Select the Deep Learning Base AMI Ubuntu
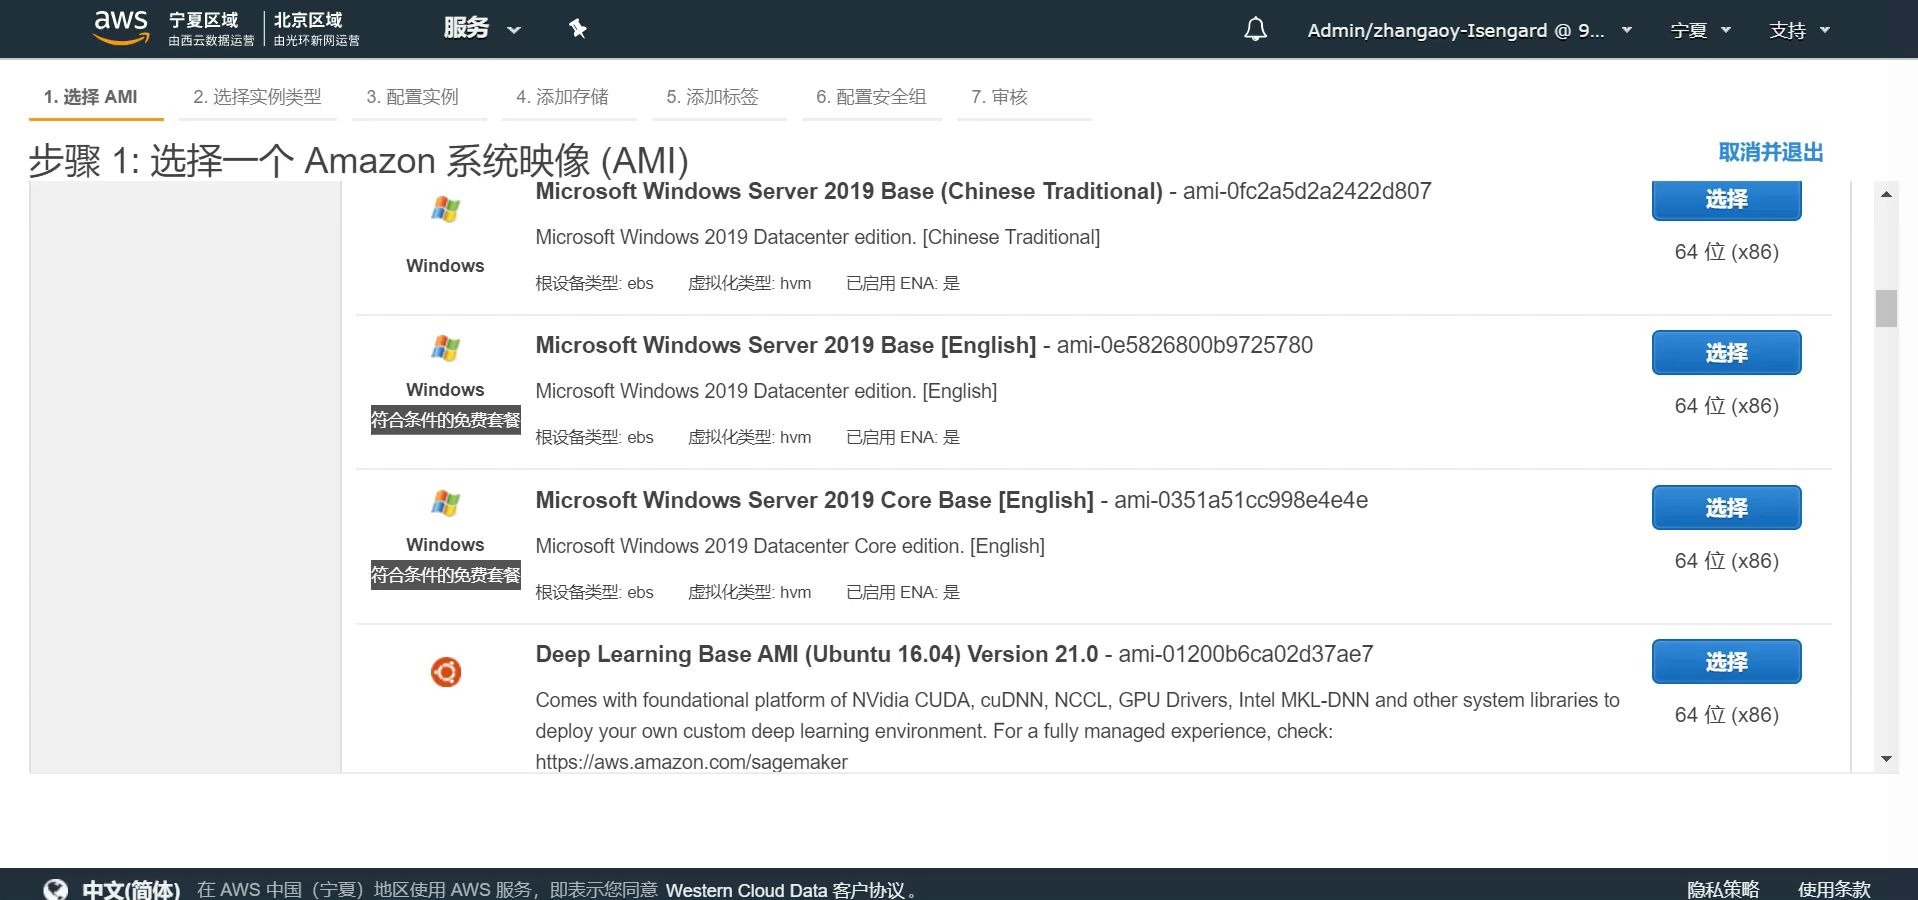The image size is (1918, 900). click(1726, 662)
